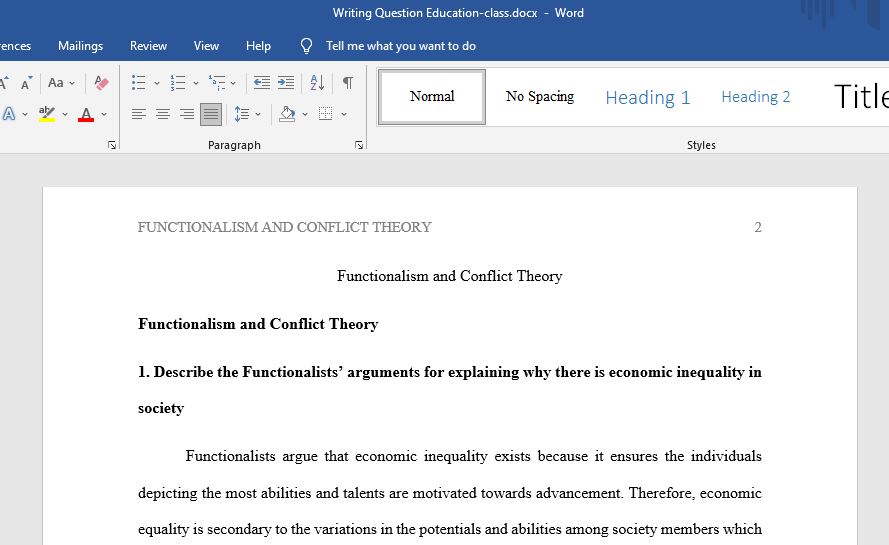Open the Mailings tab
Viewport: 889px width, 545px height.
[81, 46]
